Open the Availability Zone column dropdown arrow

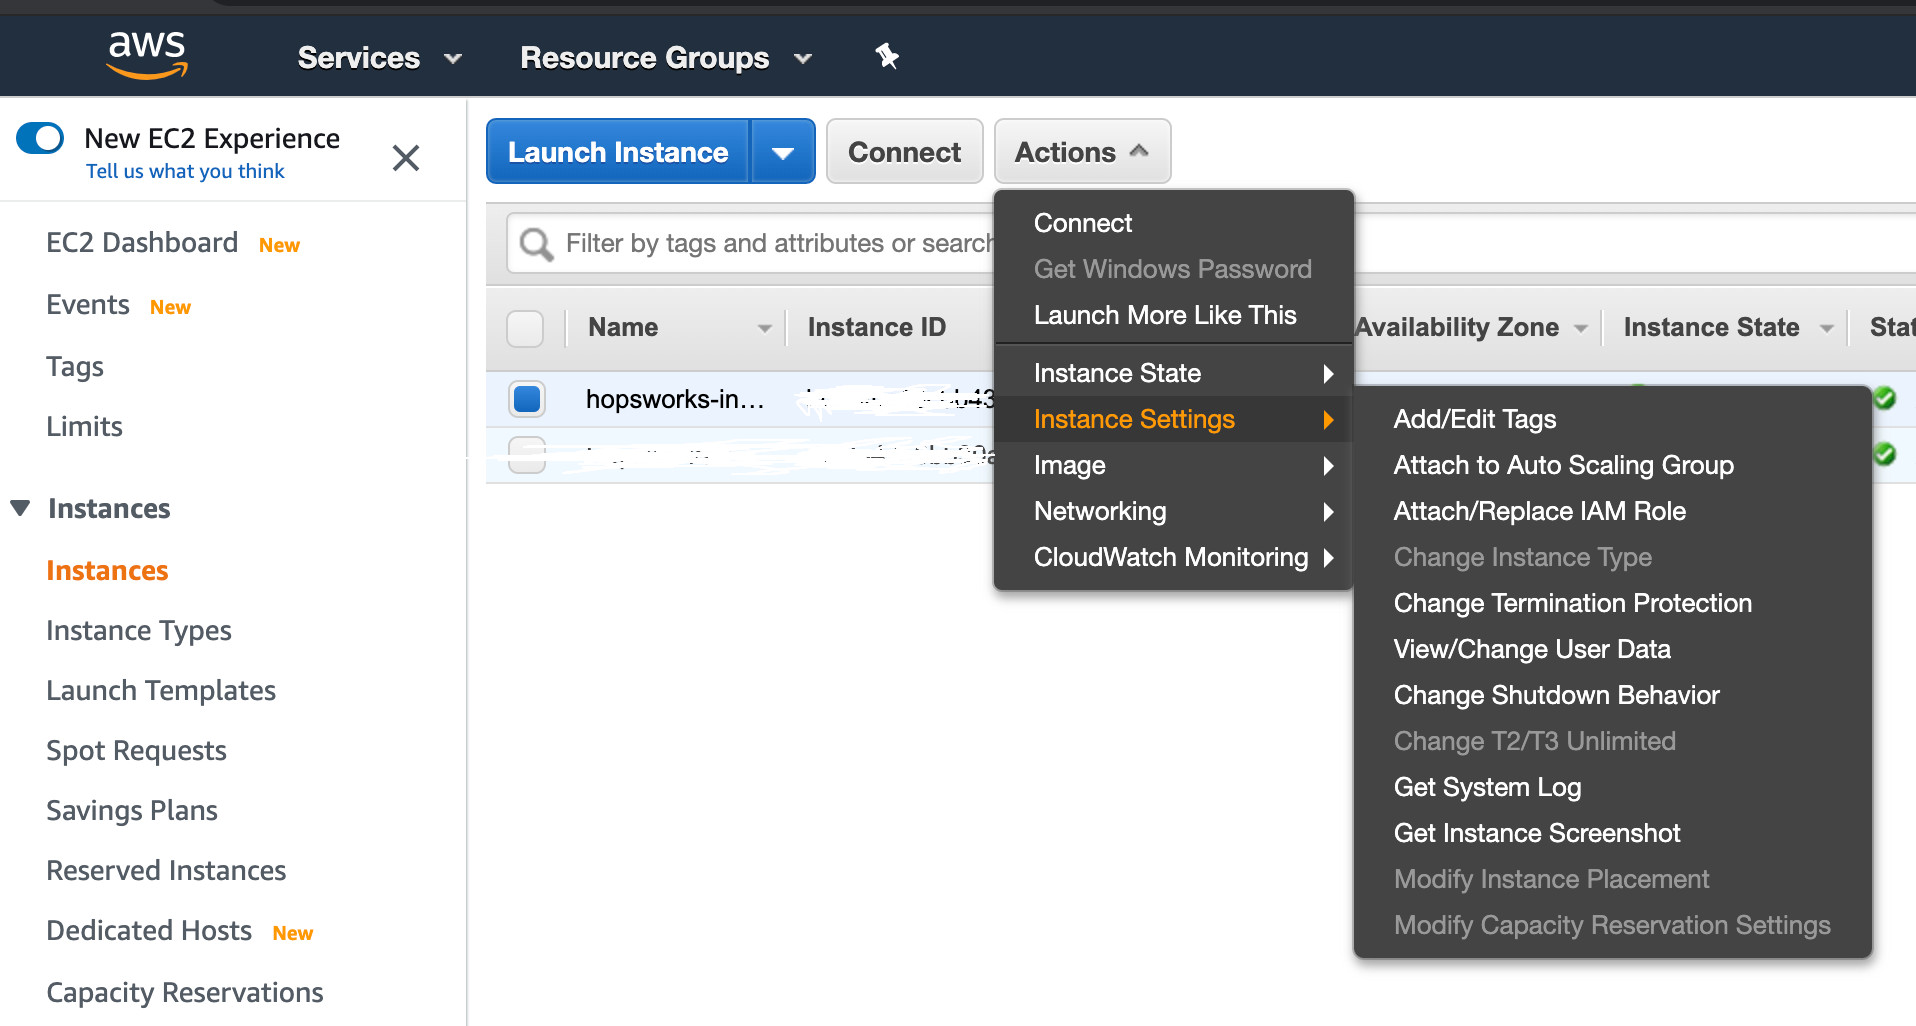(x=1581, y=328)
